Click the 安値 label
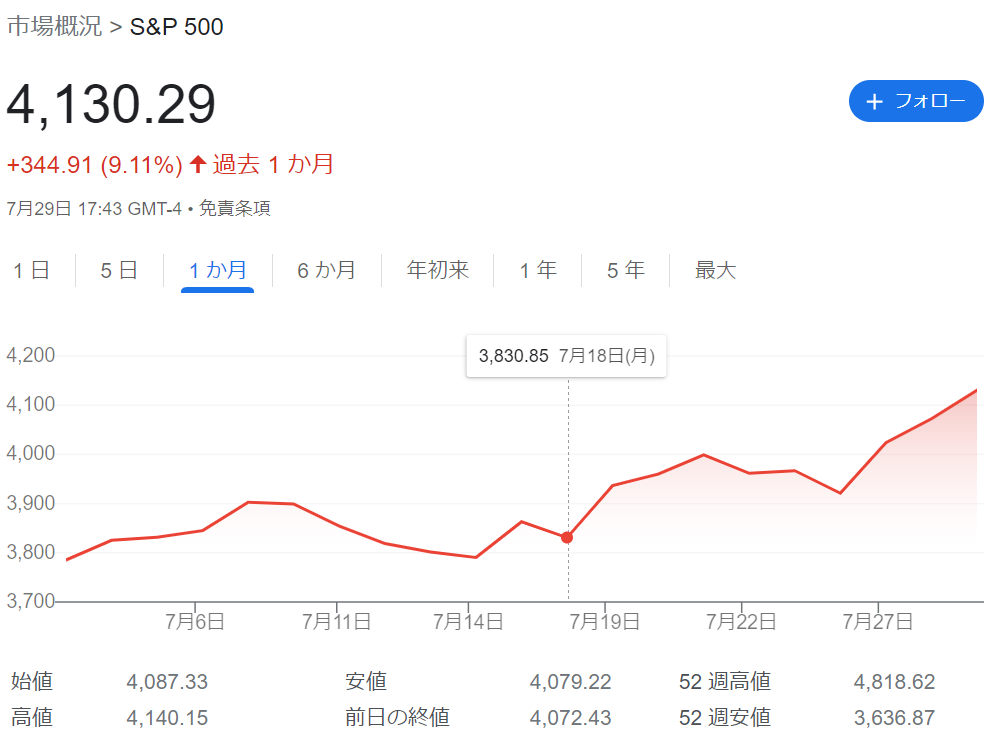 tap(366, 681)
